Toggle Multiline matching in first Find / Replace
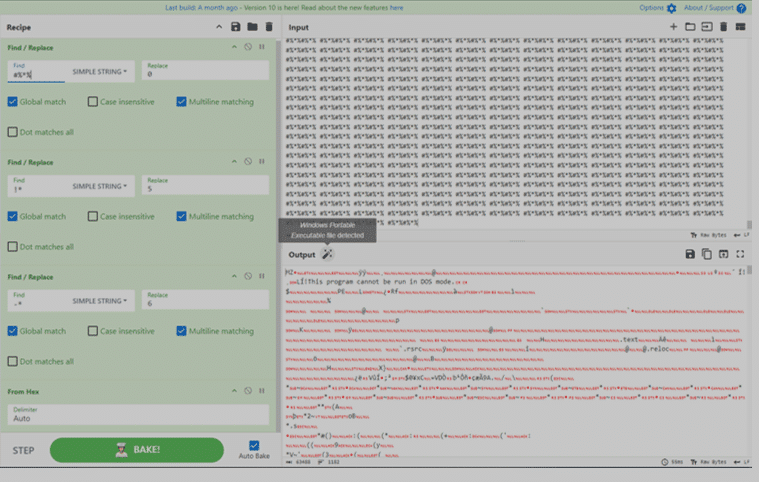This screenshot has height=482, width=759. pyautogui.click(x=182, y=102)
